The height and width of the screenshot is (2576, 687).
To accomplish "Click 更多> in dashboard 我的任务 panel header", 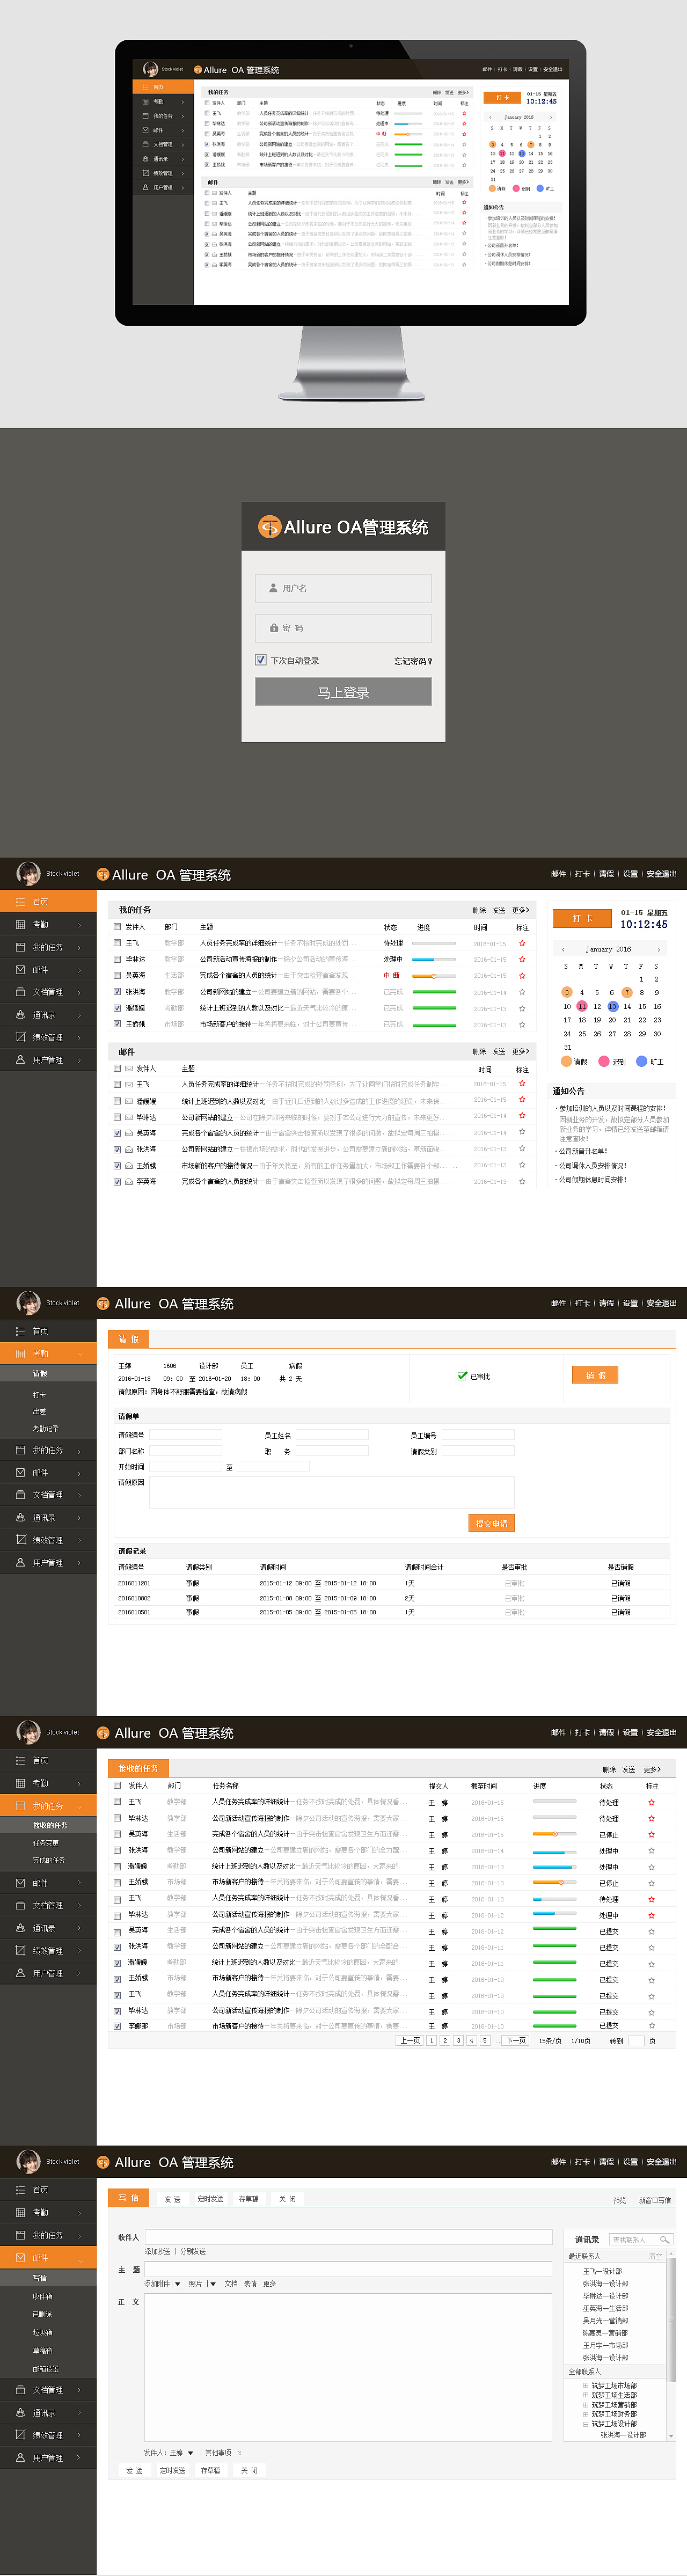I will pos(521,911).
